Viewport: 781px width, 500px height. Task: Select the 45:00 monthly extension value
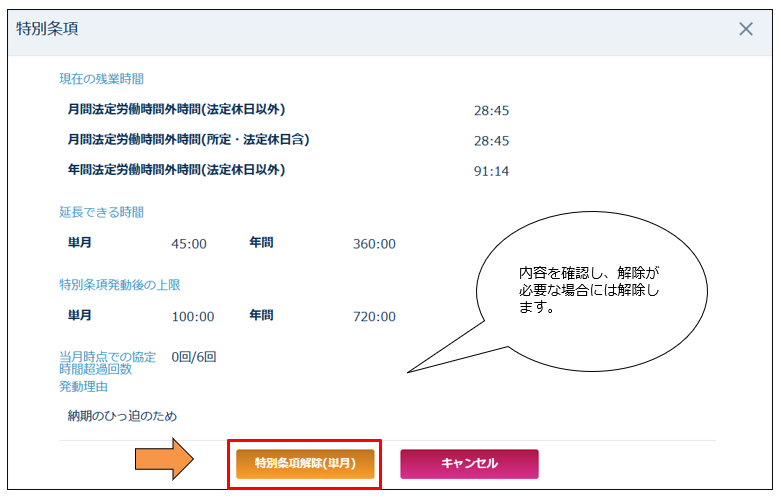[189, 244]
